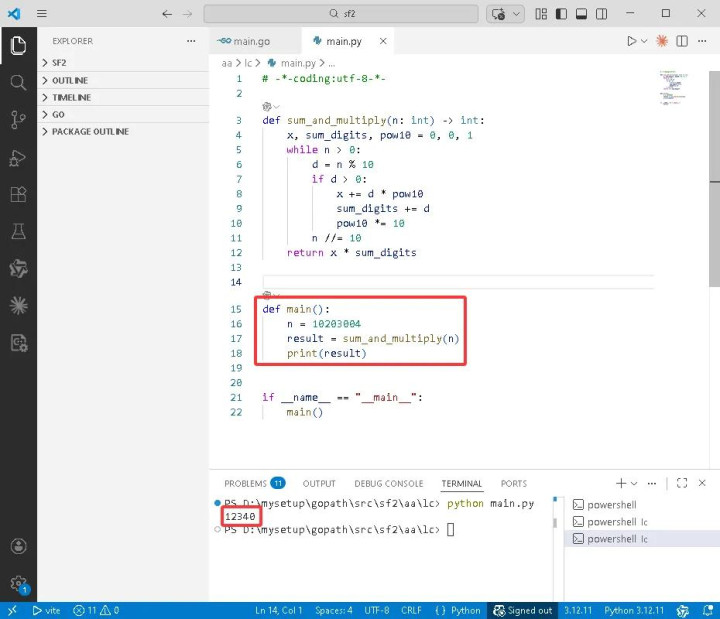Split the editor to the right
Image resolution: width=720 pixels, height=619 pixels.
click(x=682, y=41)
